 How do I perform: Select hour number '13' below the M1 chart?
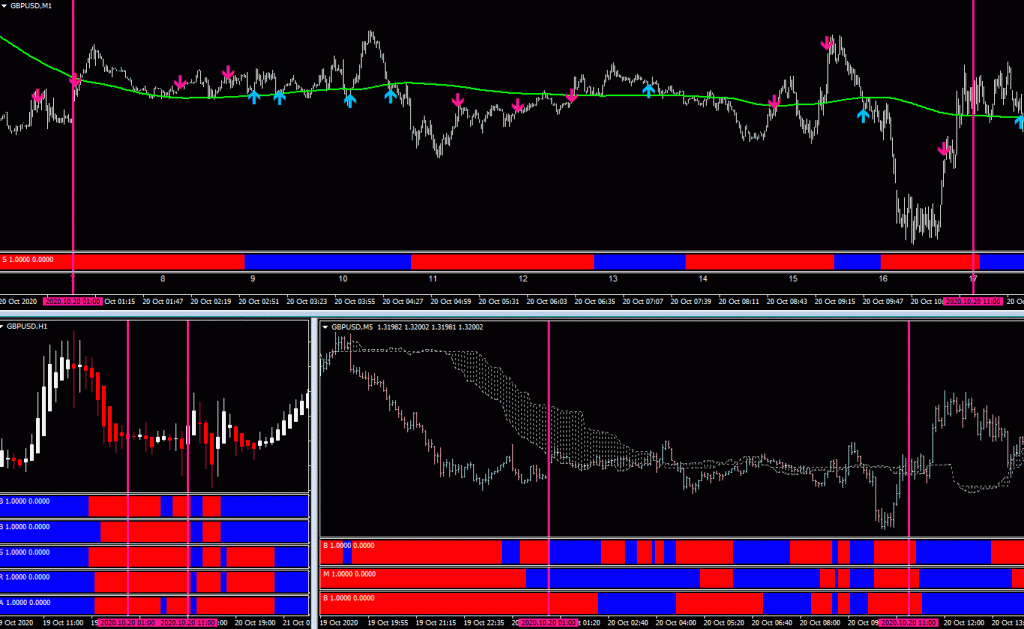pos(613,279)
